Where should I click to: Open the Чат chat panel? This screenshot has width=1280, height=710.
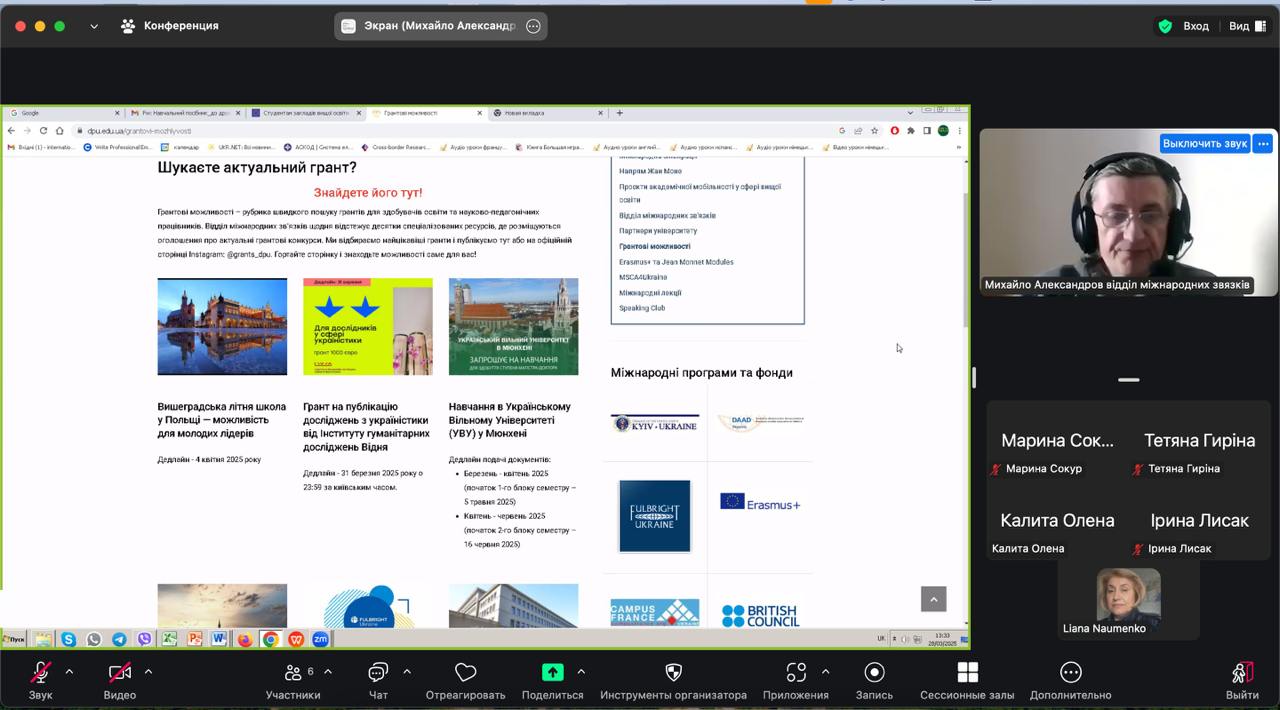(378, 682)
